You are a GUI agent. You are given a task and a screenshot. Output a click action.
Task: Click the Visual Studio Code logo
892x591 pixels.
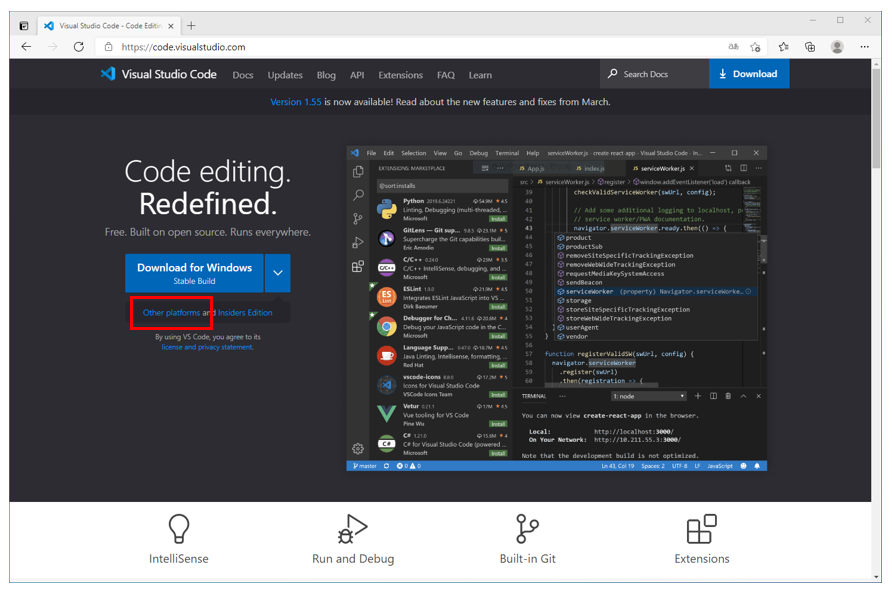159,74
